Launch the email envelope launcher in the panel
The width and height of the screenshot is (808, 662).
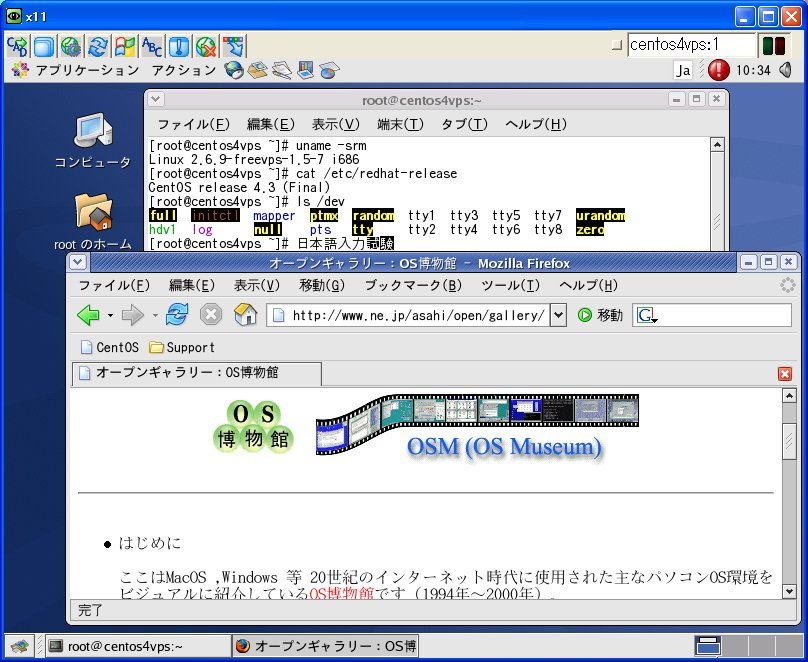point(257,70)
